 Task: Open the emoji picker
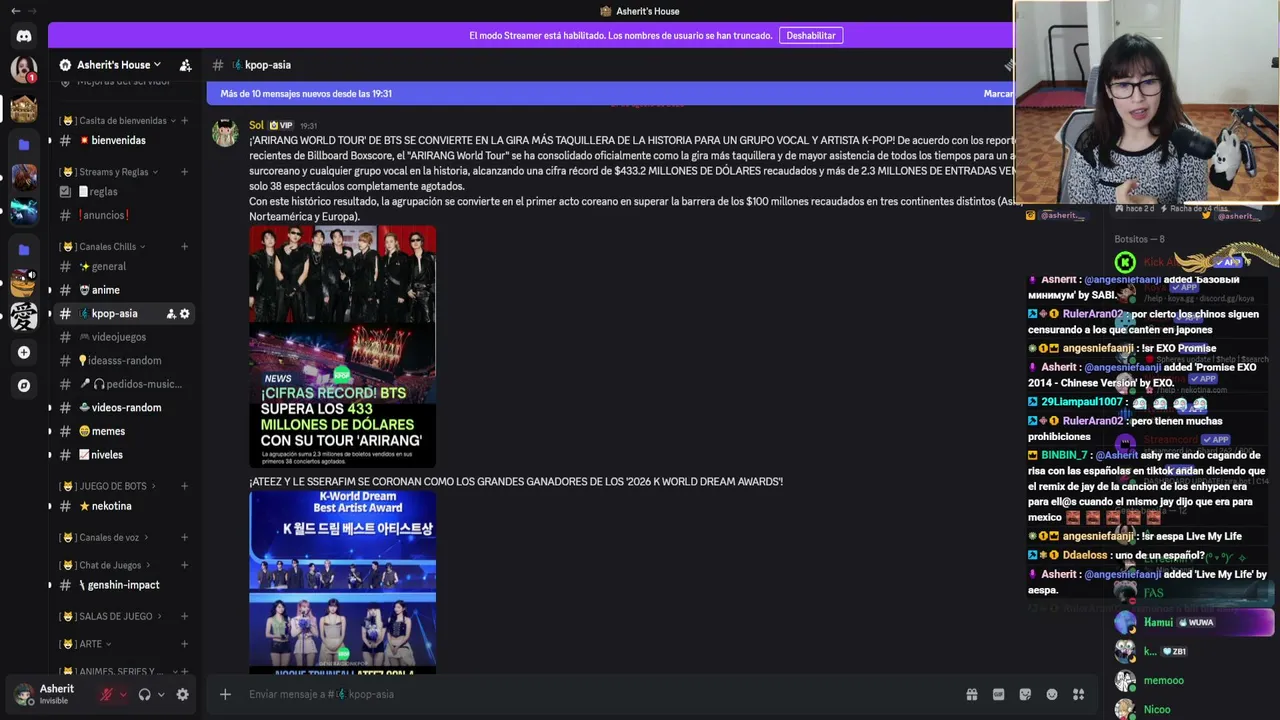pyautogui.click(x=1052, y=694)
